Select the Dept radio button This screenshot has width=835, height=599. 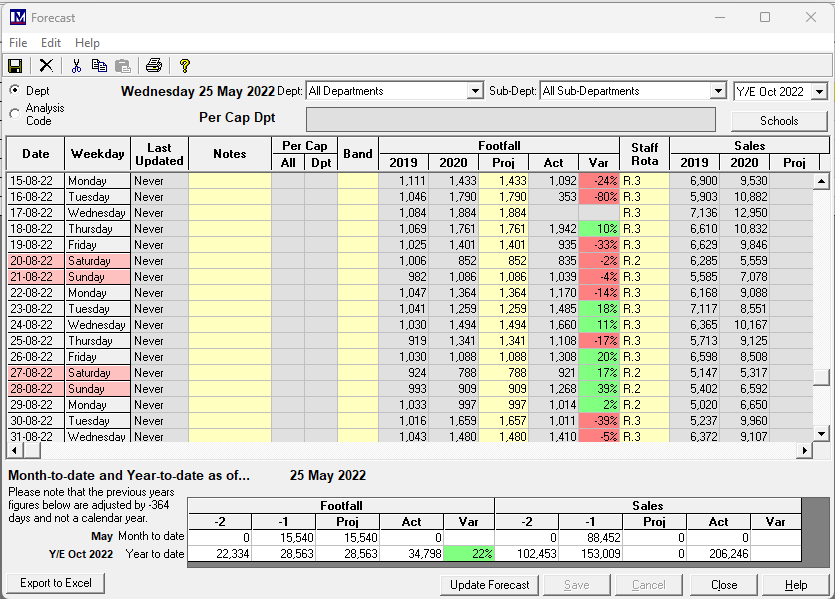coord(15,90)
